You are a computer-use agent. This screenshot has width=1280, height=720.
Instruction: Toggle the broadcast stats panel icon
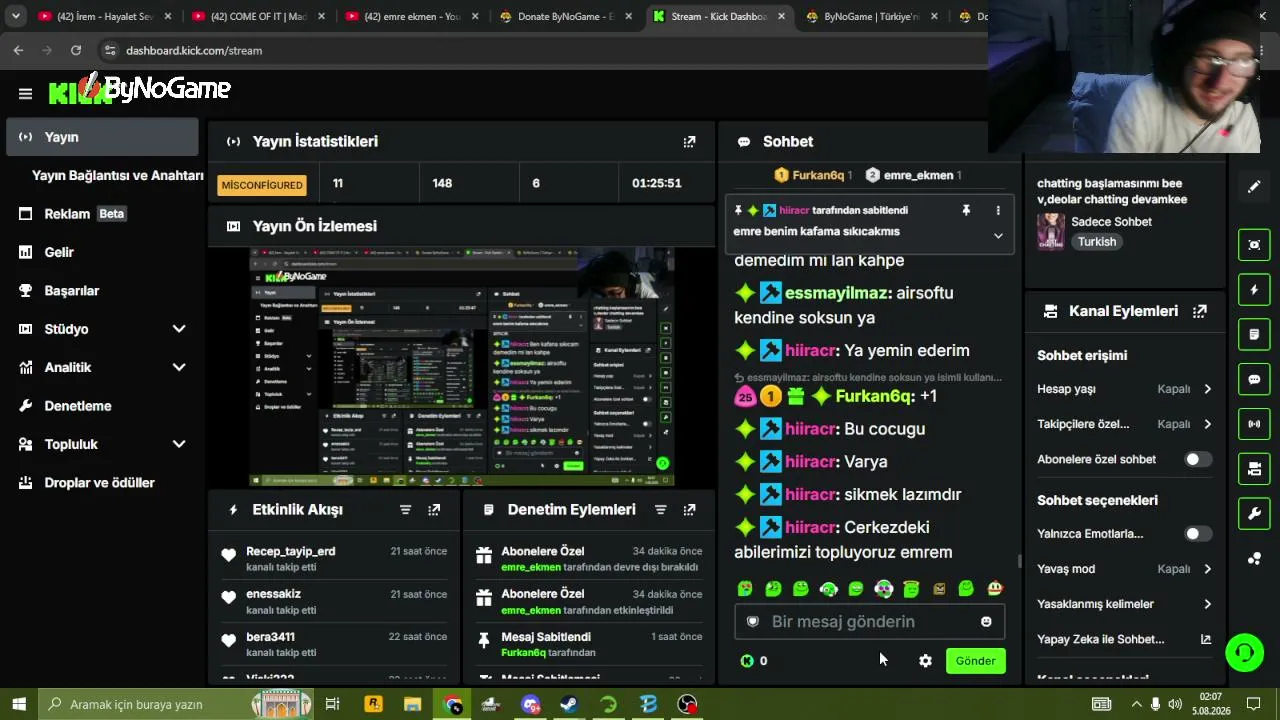(1254, 424)
